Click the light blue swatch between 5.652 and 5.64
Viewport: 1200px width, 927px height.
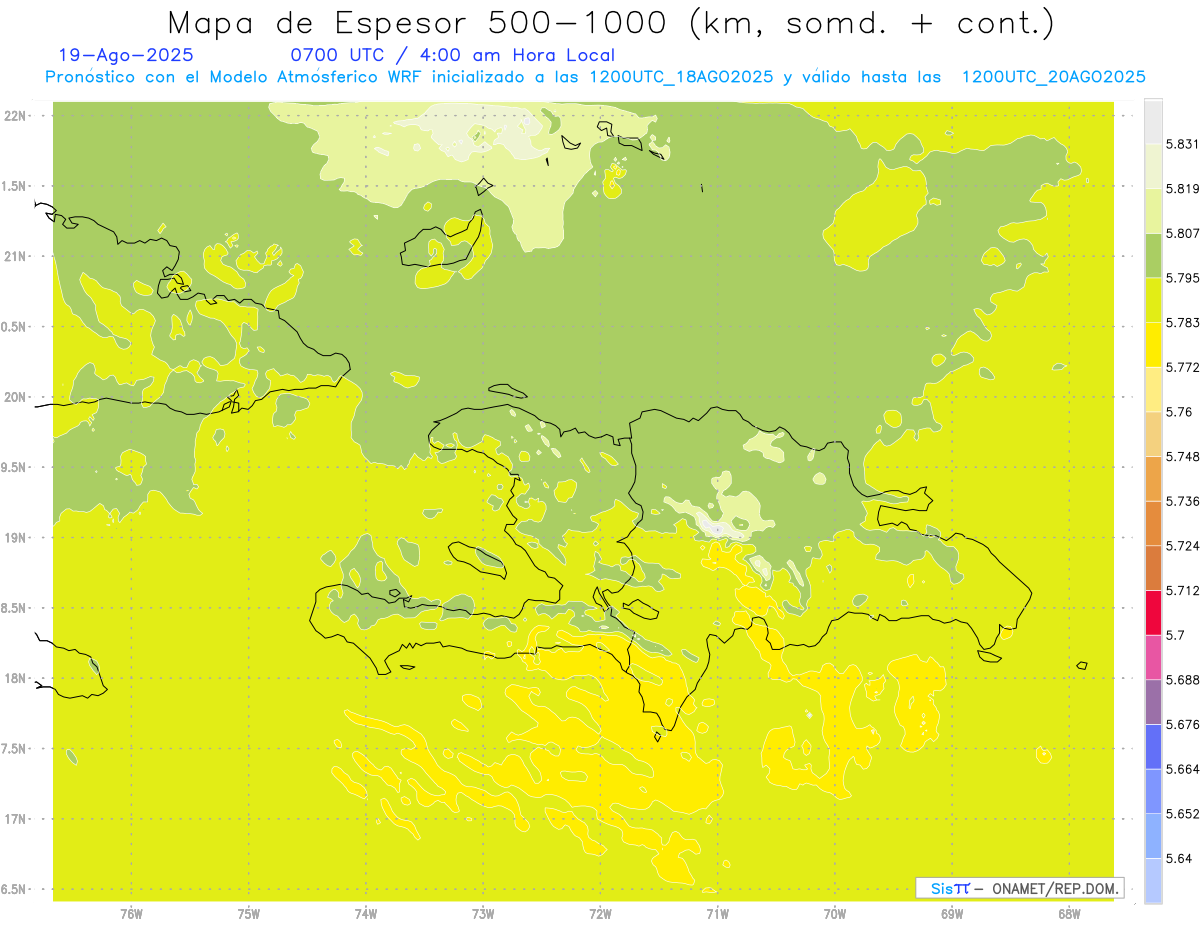click(x=1153, y=835)
